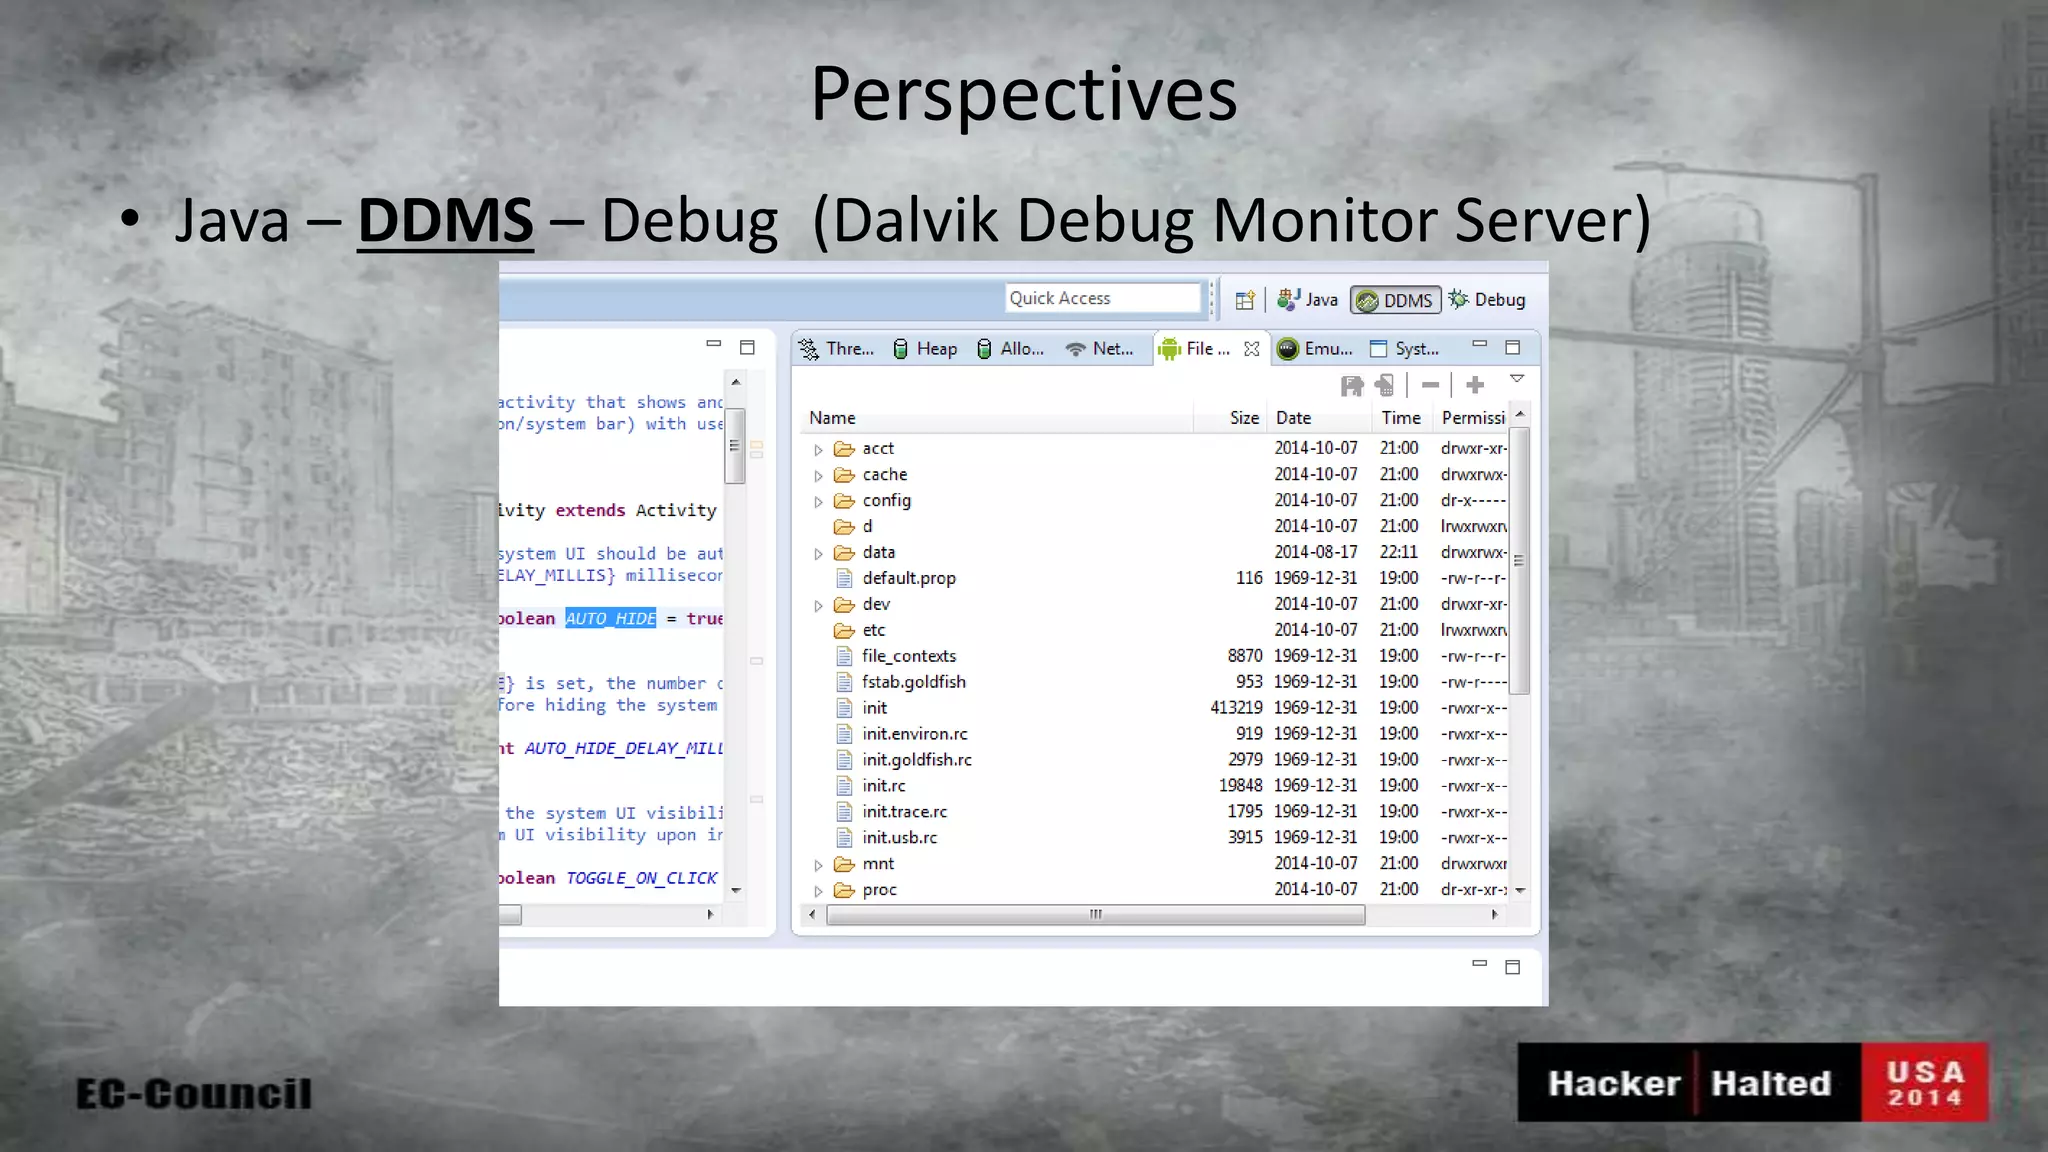This screenshot has width=2048, height=1152.
Task: Select the init.environ.rc file icon
Action: (845, 734)
